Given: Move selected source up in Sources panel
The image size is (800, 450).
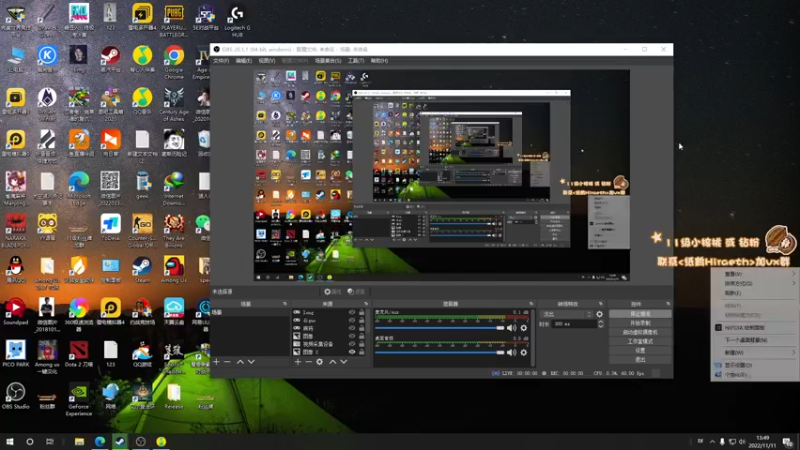Looking at the screenshot, I should [333, 362].
